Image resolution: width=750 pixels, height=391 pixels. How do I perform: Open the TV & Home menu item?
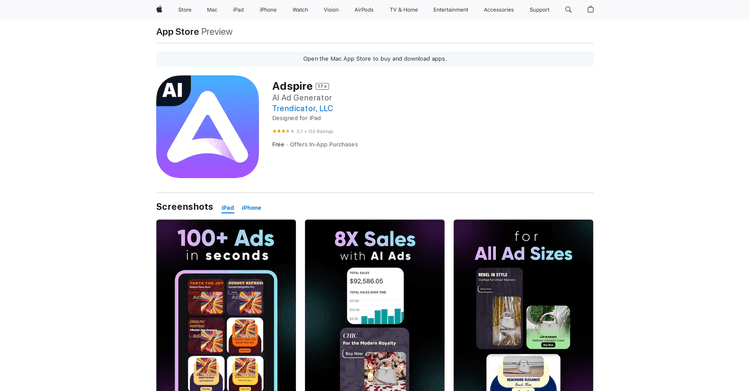[x=404, y=10]
